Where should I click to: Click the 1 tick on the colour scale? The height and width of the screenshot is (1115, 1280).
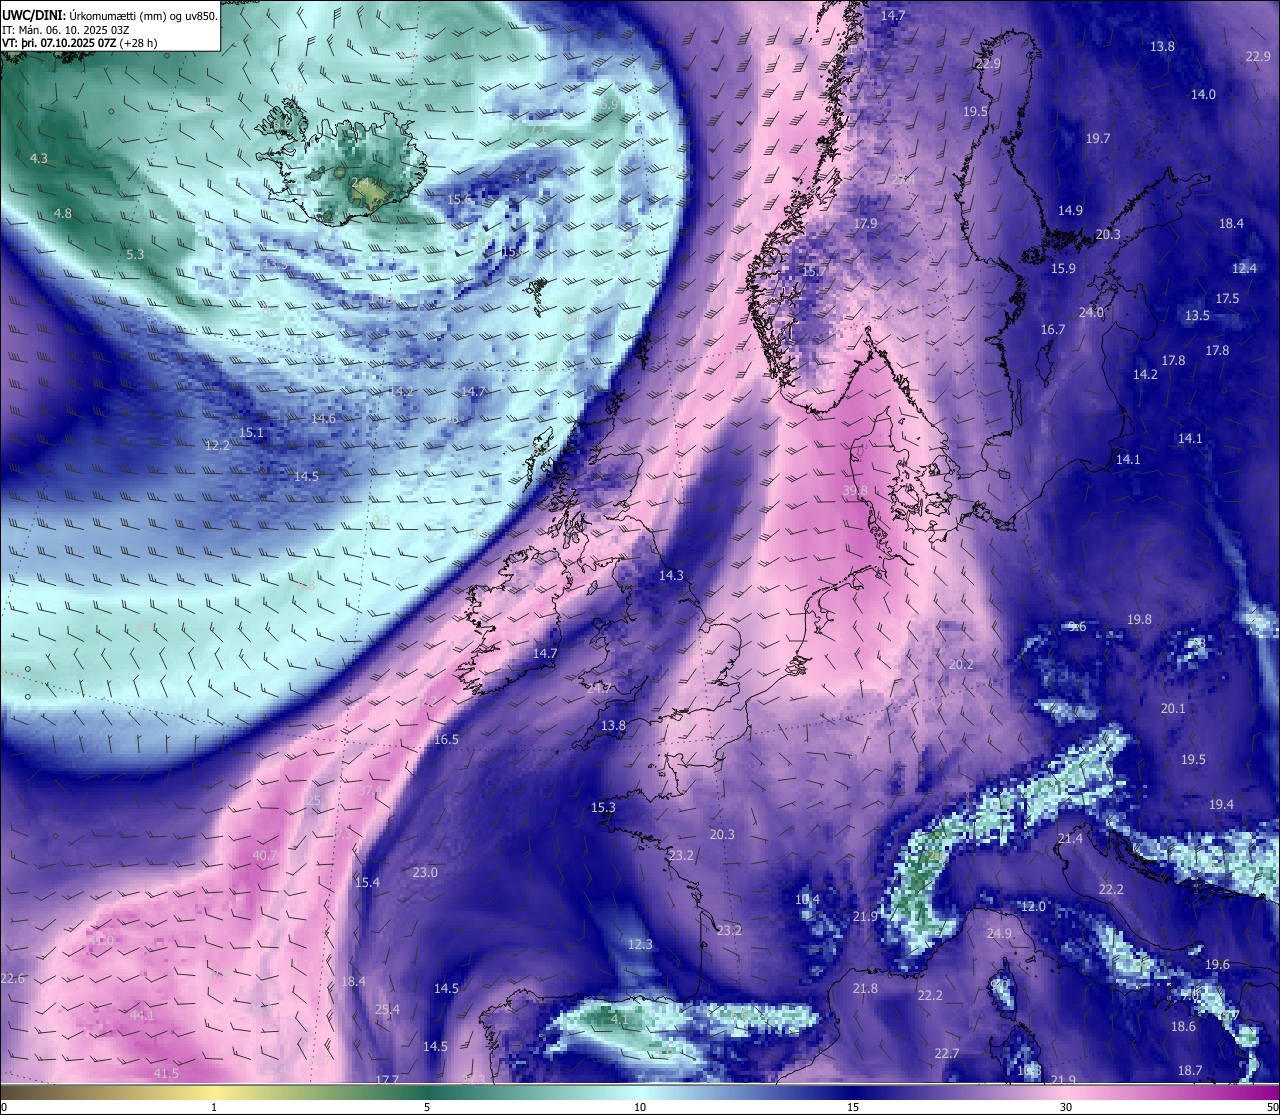pos(214,1107)
